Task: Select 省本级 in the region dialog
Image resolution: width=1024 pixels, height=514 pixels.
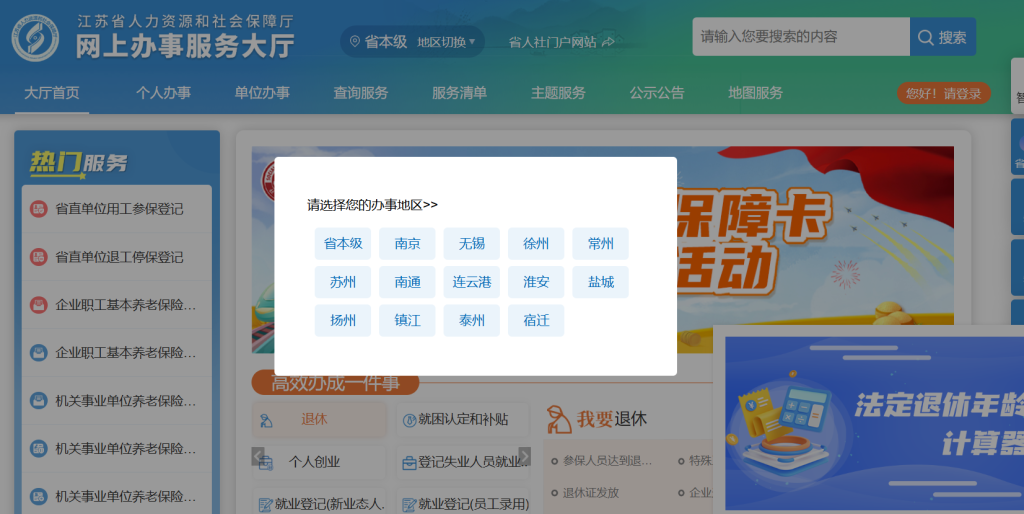Action: click(343, 244)
